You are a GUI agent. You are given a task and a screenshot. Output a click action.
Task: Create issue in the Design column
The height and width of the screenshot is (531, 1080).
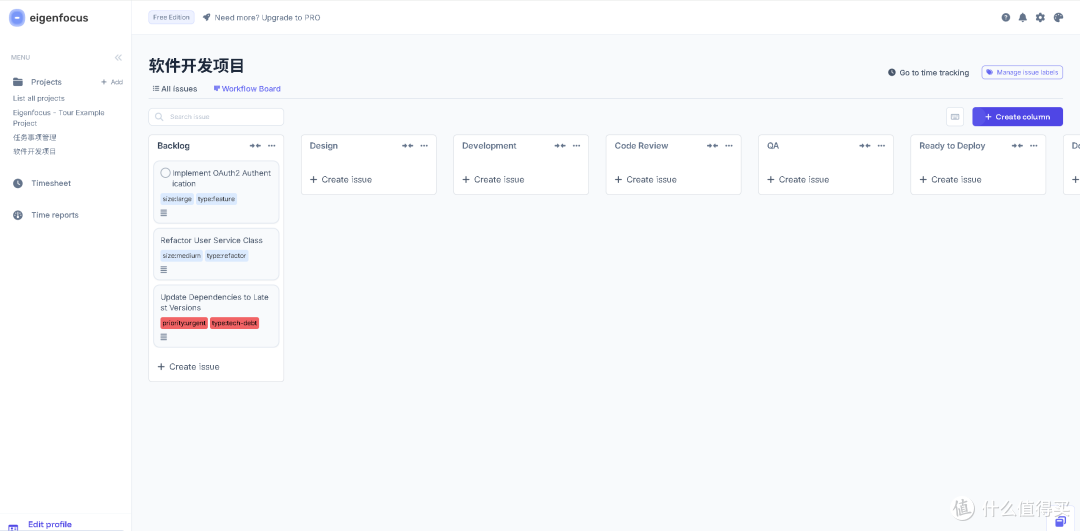341,179
